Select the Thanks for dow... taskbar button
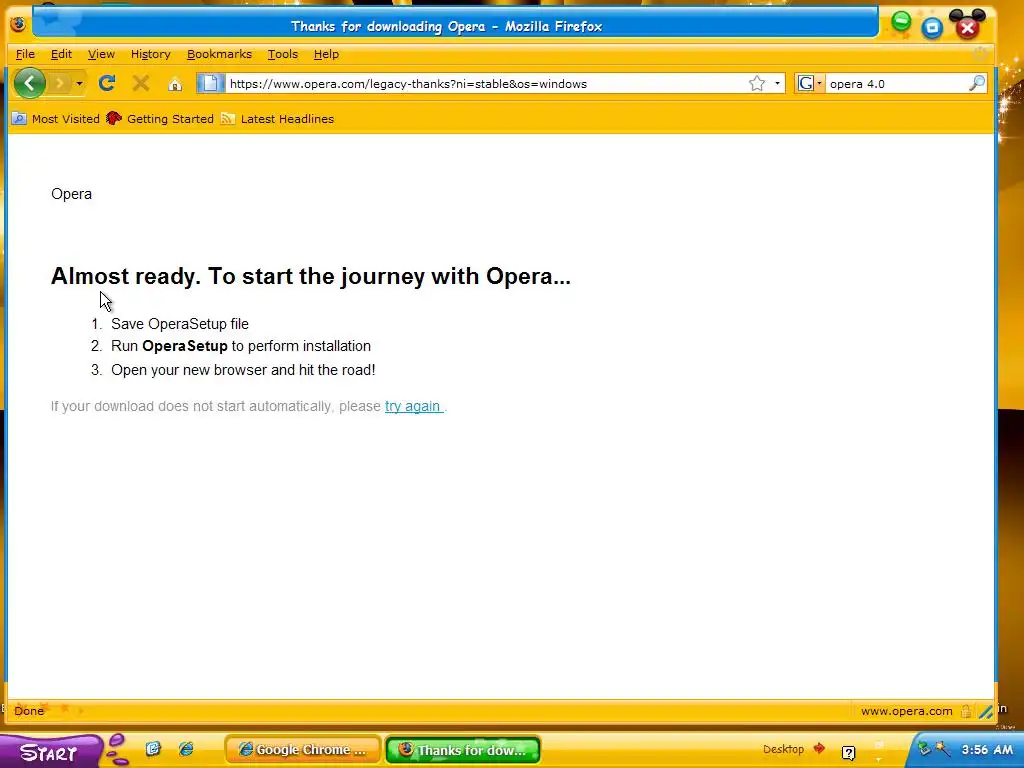1024x768 pixels. (463, 750)
